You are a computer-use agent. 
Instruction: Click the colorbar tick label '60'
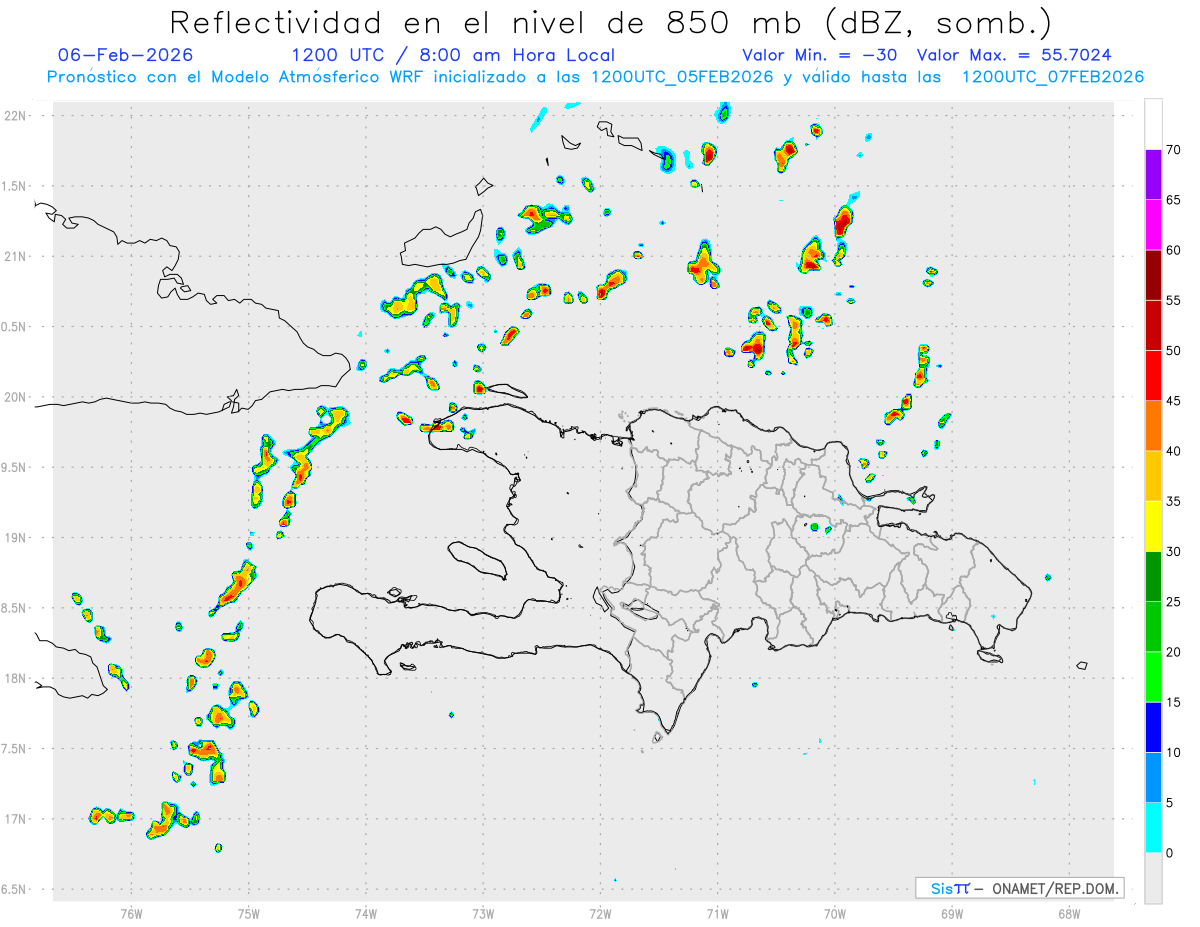1174,250
